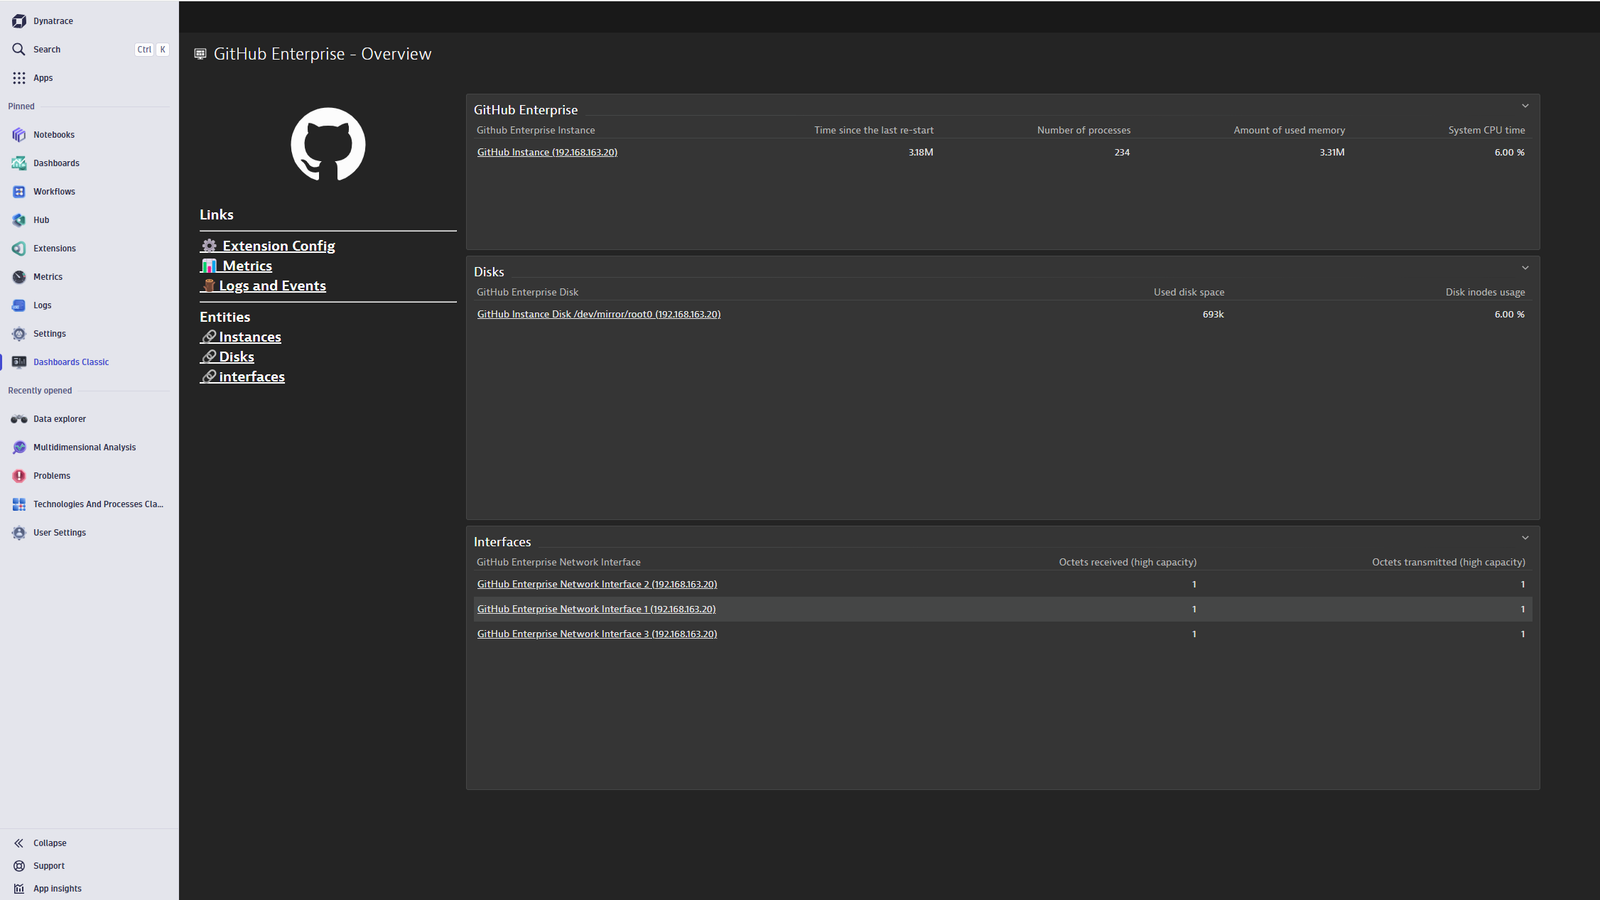Click Octets received (high capacity) header
The height and width of the screenshot is (900, 1600).
[1128, 562]
